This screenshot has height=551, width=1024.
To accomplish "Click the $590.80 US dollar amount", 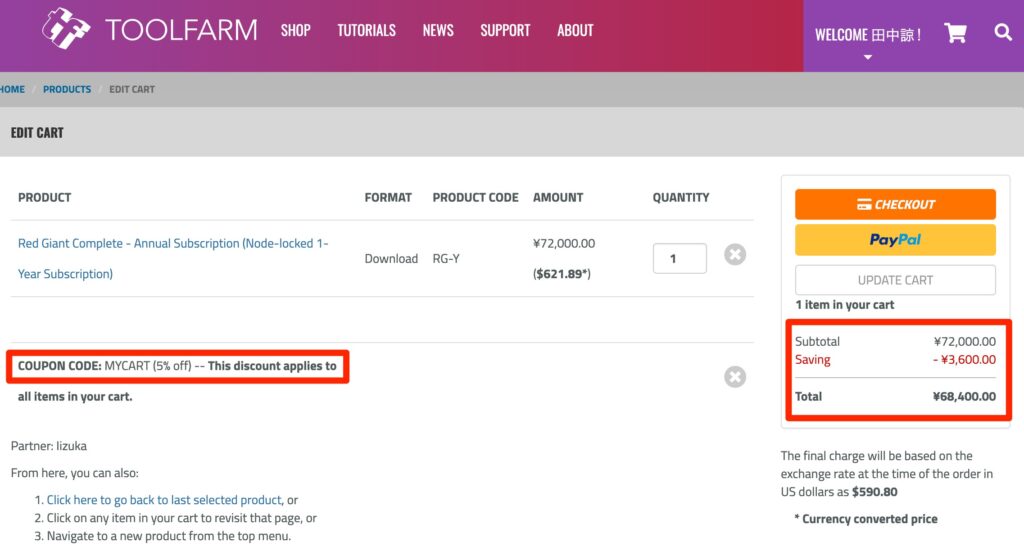I will point(874,492).
